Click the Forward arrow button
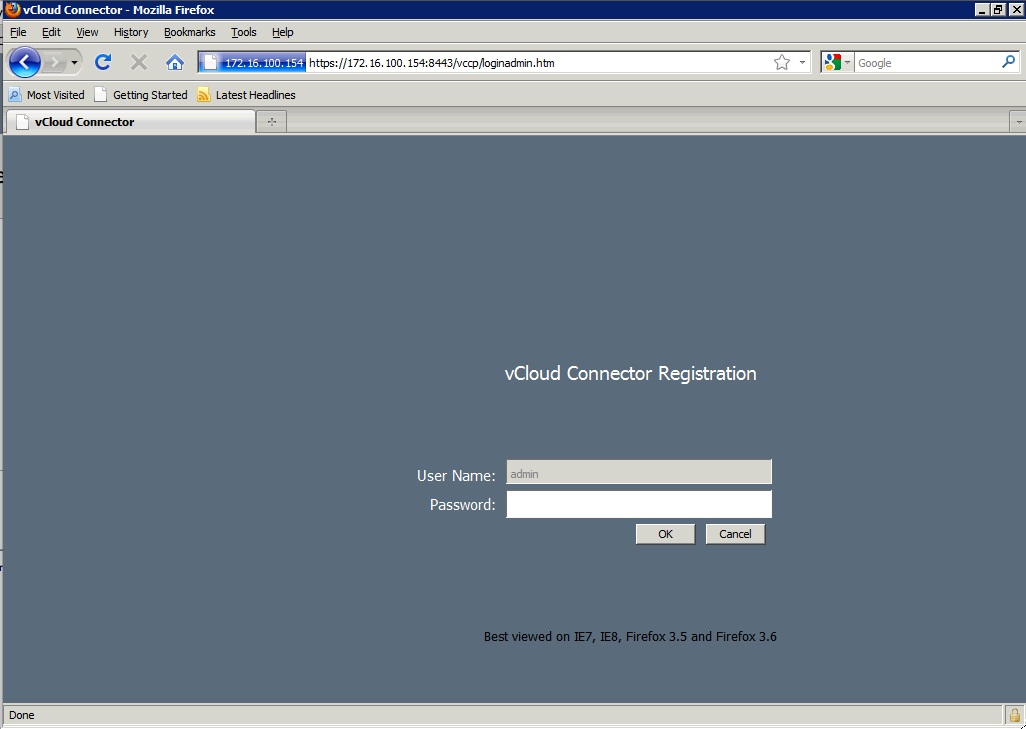The width and height of the screenshot is (1026, 729). point(55,63)
